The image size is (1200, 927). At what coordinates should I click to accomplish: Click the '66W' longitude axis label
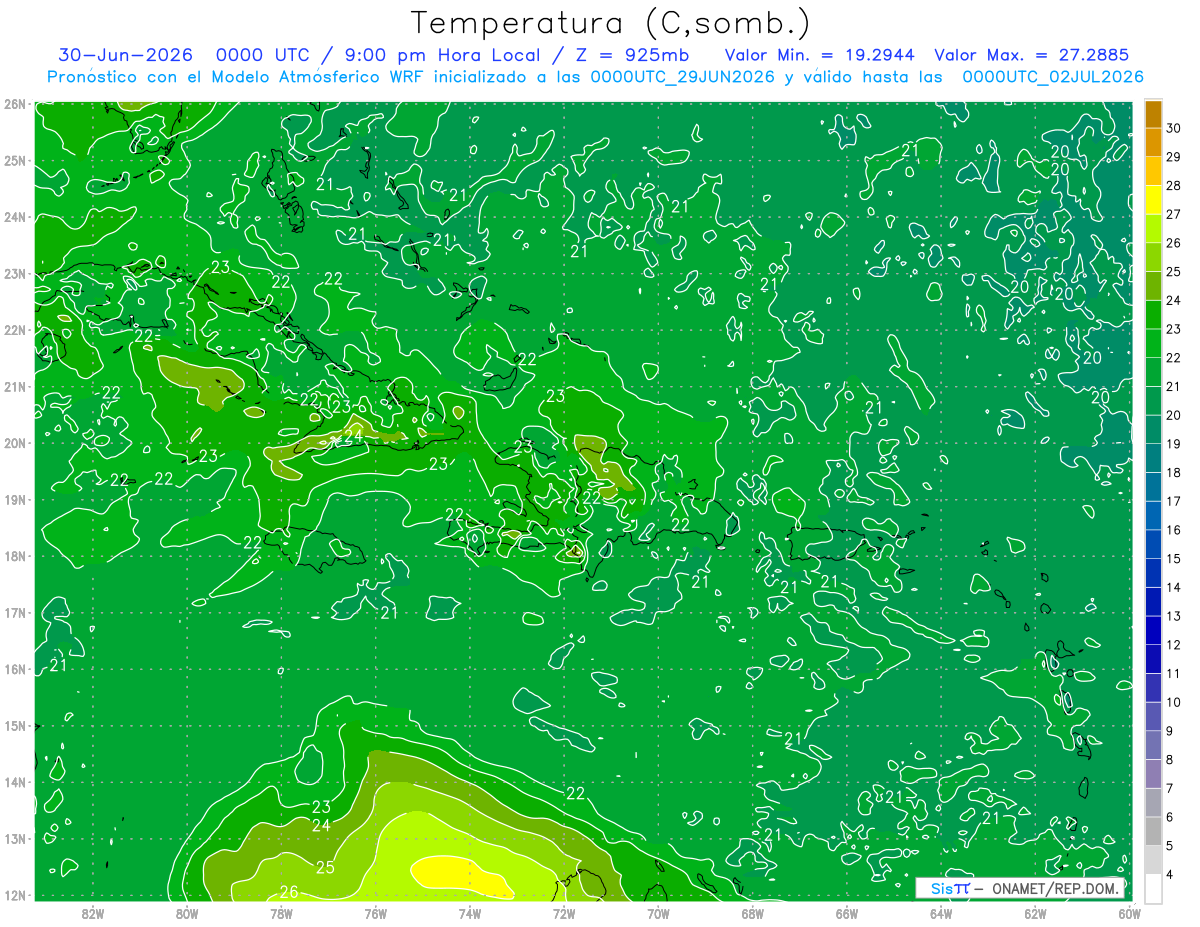pos(847,912)
